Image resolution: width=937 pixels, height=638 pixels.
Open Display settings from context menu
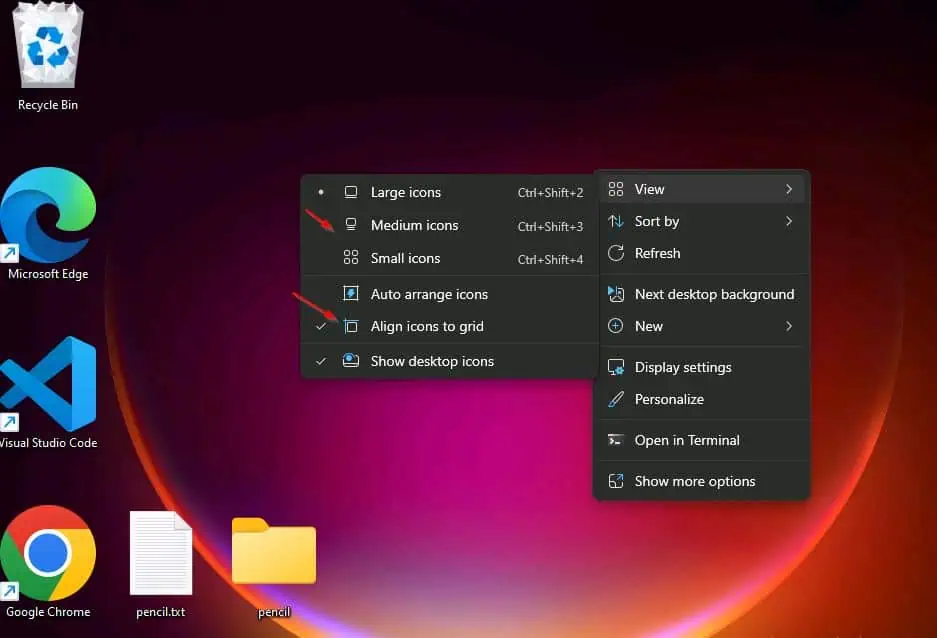(x=702, y=367)
